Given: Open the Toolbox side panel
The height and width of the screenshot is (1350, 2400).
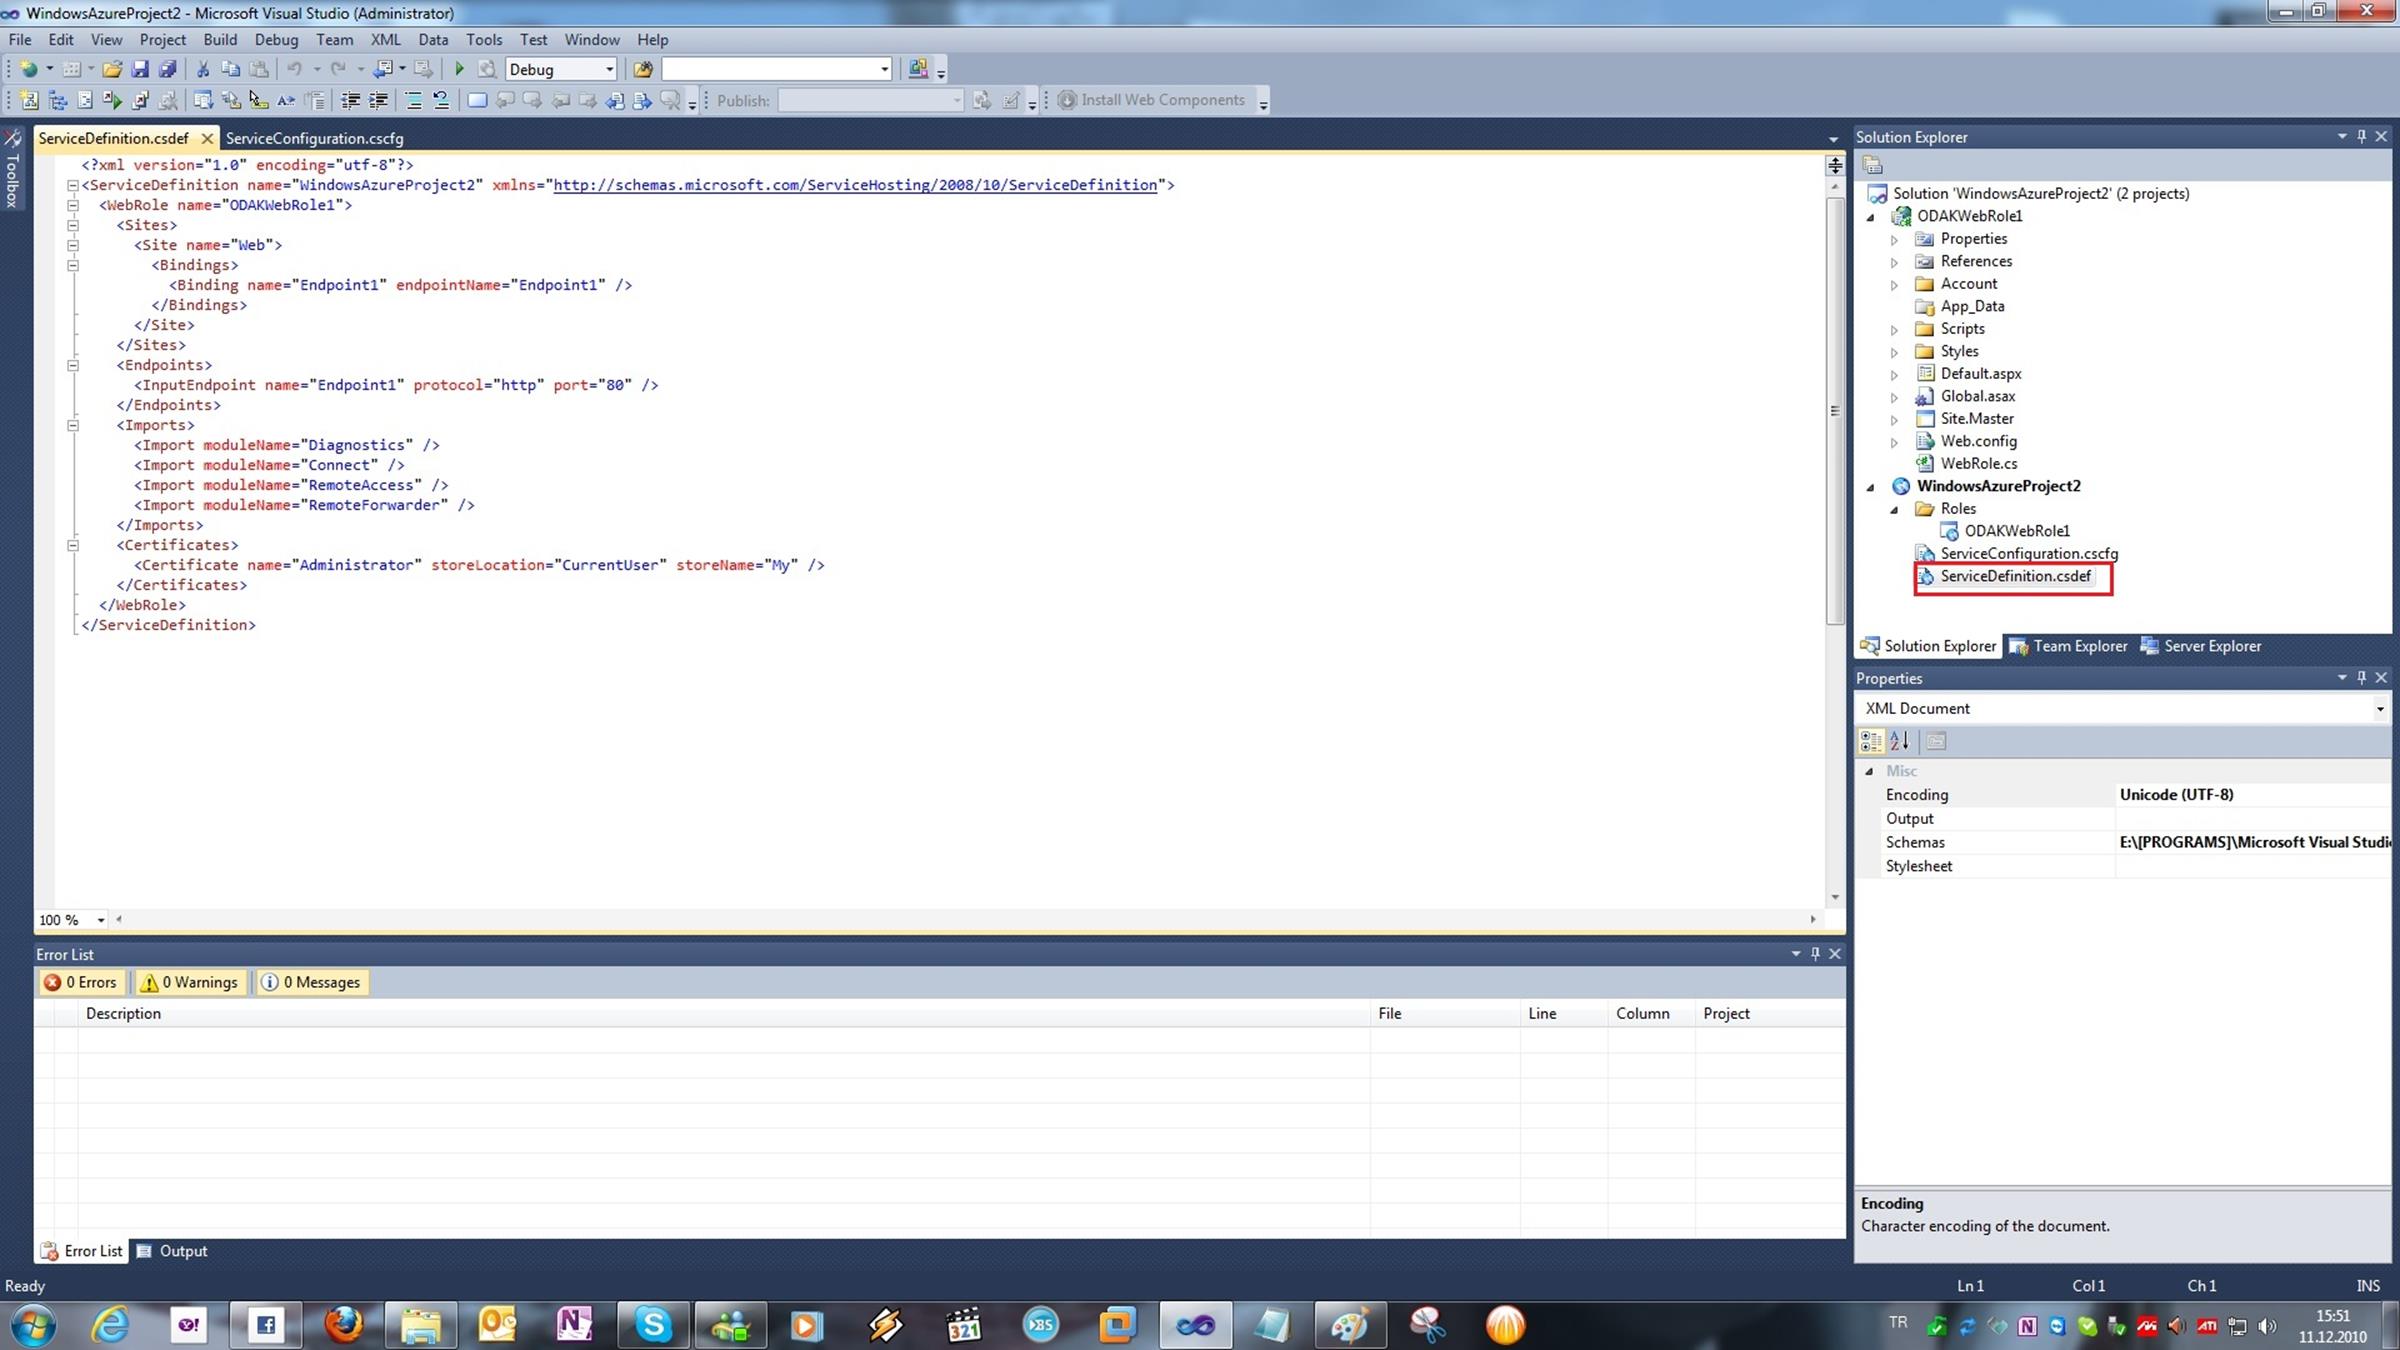Looking at the screenshot, I should 12,170.
